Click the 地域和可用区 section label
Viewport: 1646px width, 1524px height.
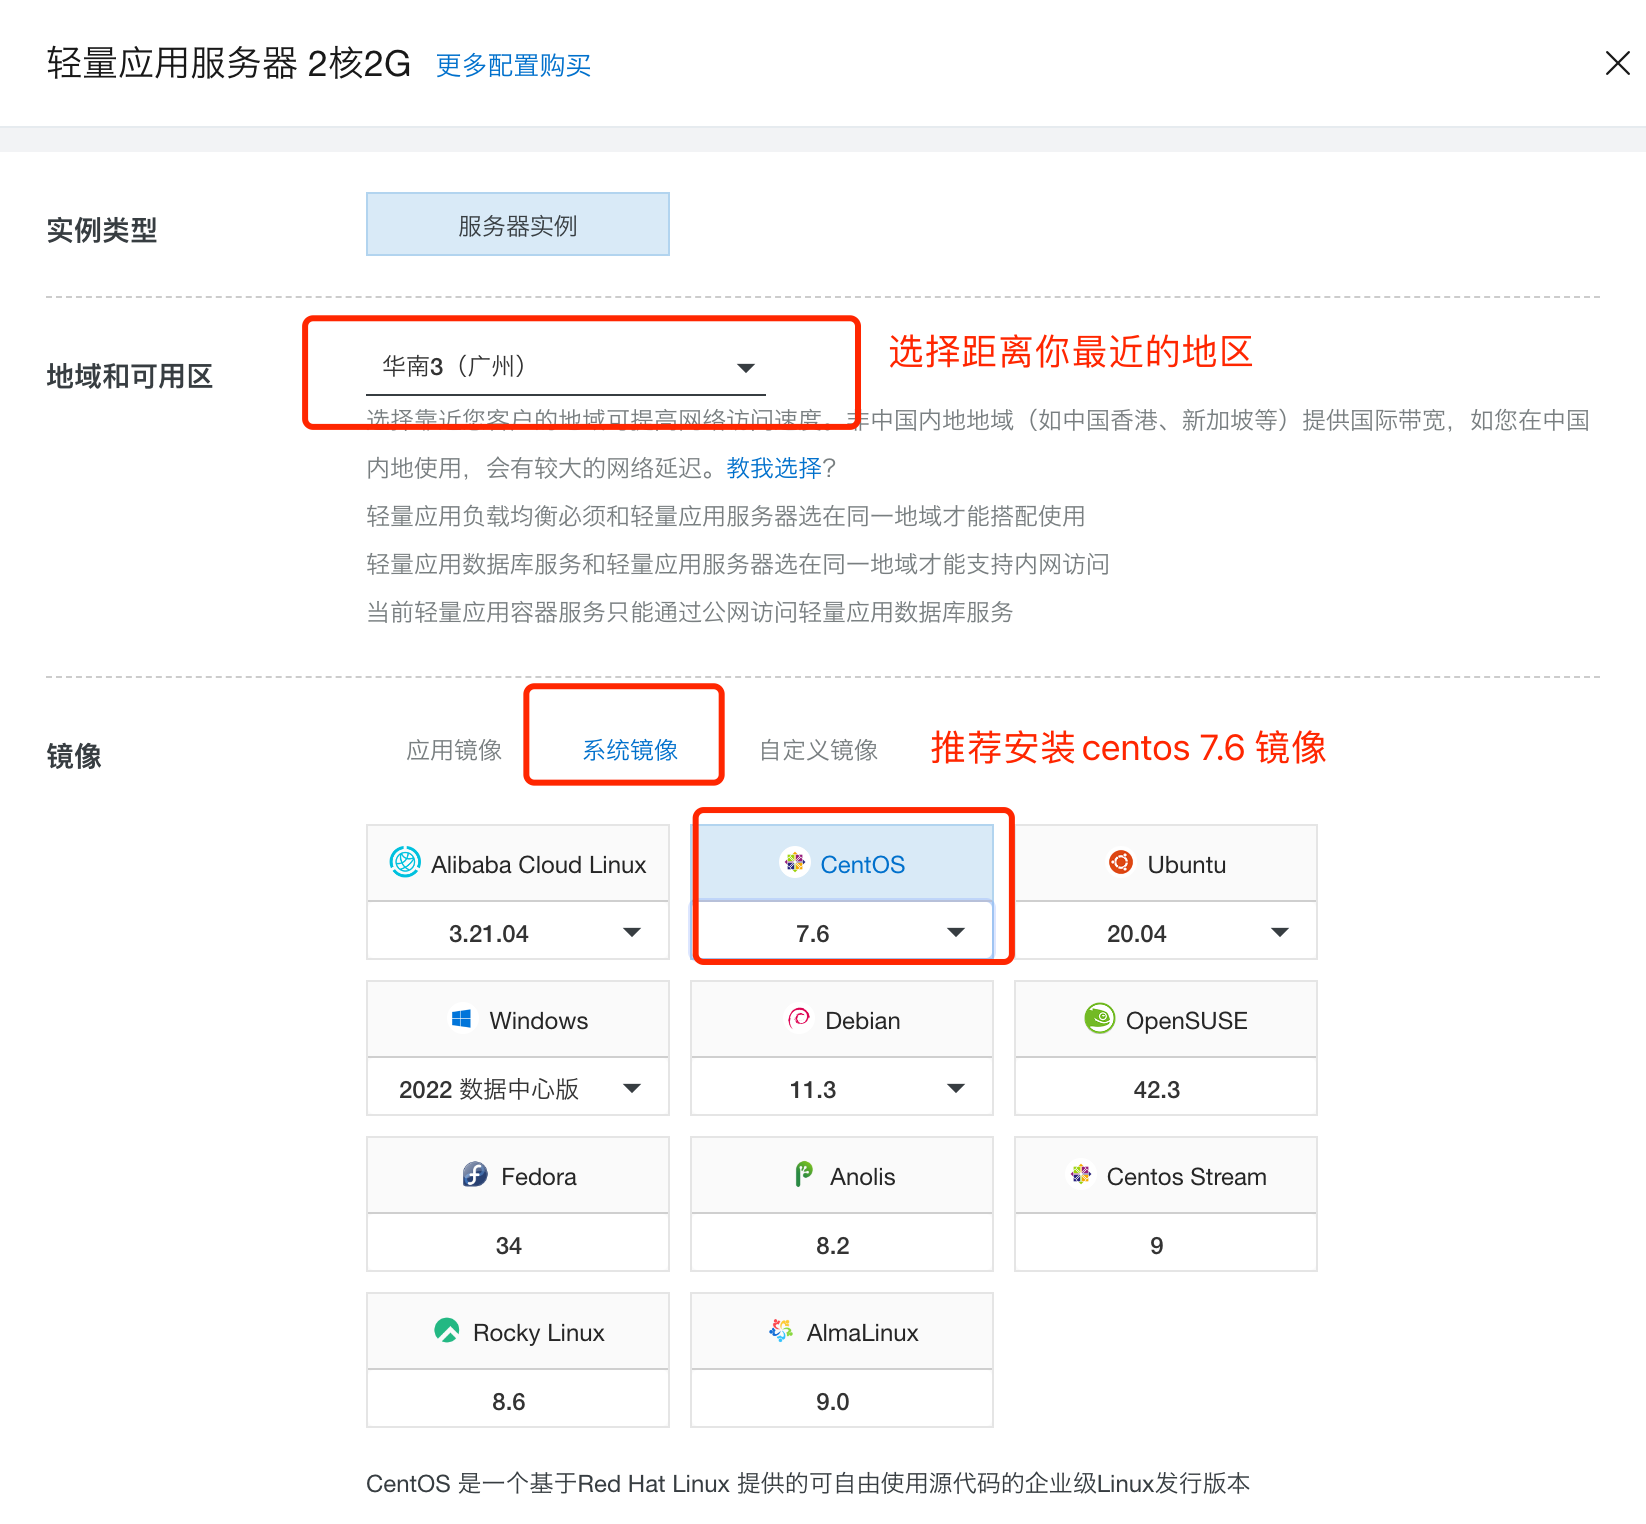tap(130, 376)
